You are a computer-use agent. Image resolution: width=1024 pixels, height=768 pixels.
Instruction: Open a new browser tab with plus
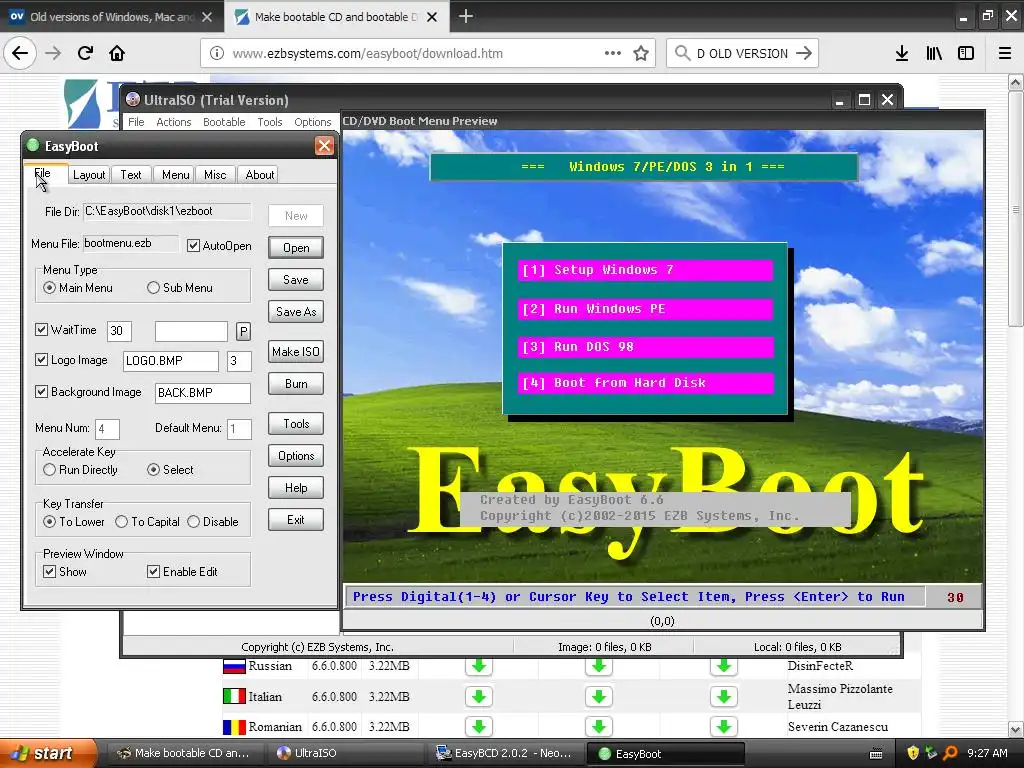(466, 16)
